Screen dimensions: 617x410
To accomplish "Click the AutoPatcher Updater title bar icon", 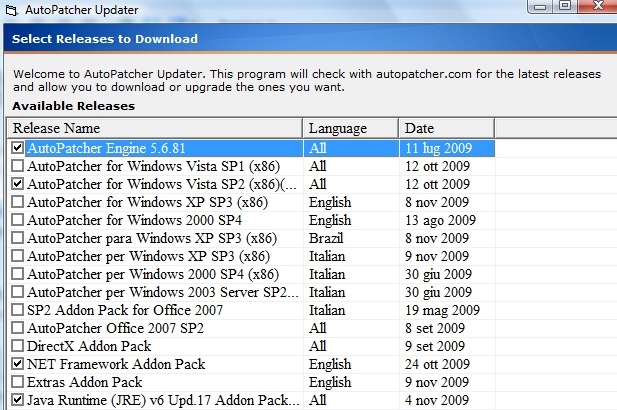I will point(11,10).
